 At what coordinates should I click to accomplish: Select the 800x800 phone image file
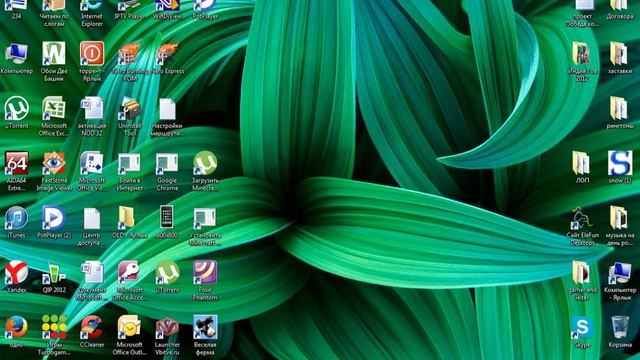(x=167, y=222)
